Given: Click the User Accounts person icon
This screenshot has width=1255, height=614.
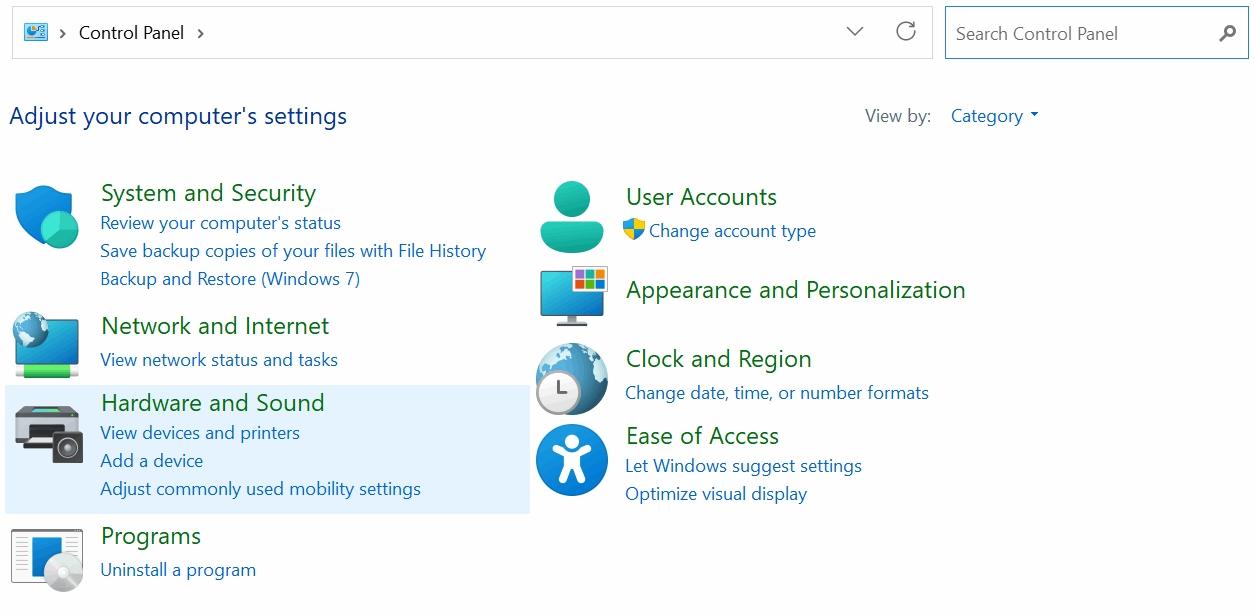Looking at the screenshot, I should [x=572, y=216].
